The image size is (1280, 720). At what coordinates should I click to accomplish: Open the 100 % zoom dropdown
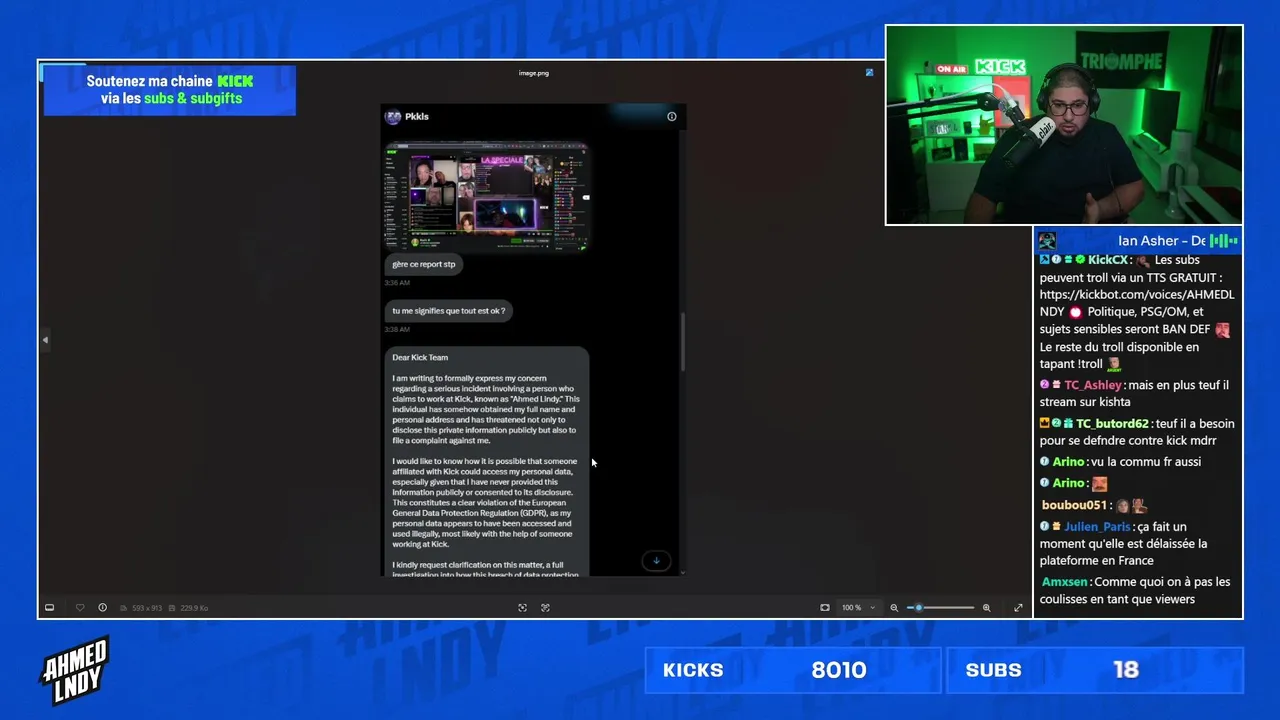point(858,607)
